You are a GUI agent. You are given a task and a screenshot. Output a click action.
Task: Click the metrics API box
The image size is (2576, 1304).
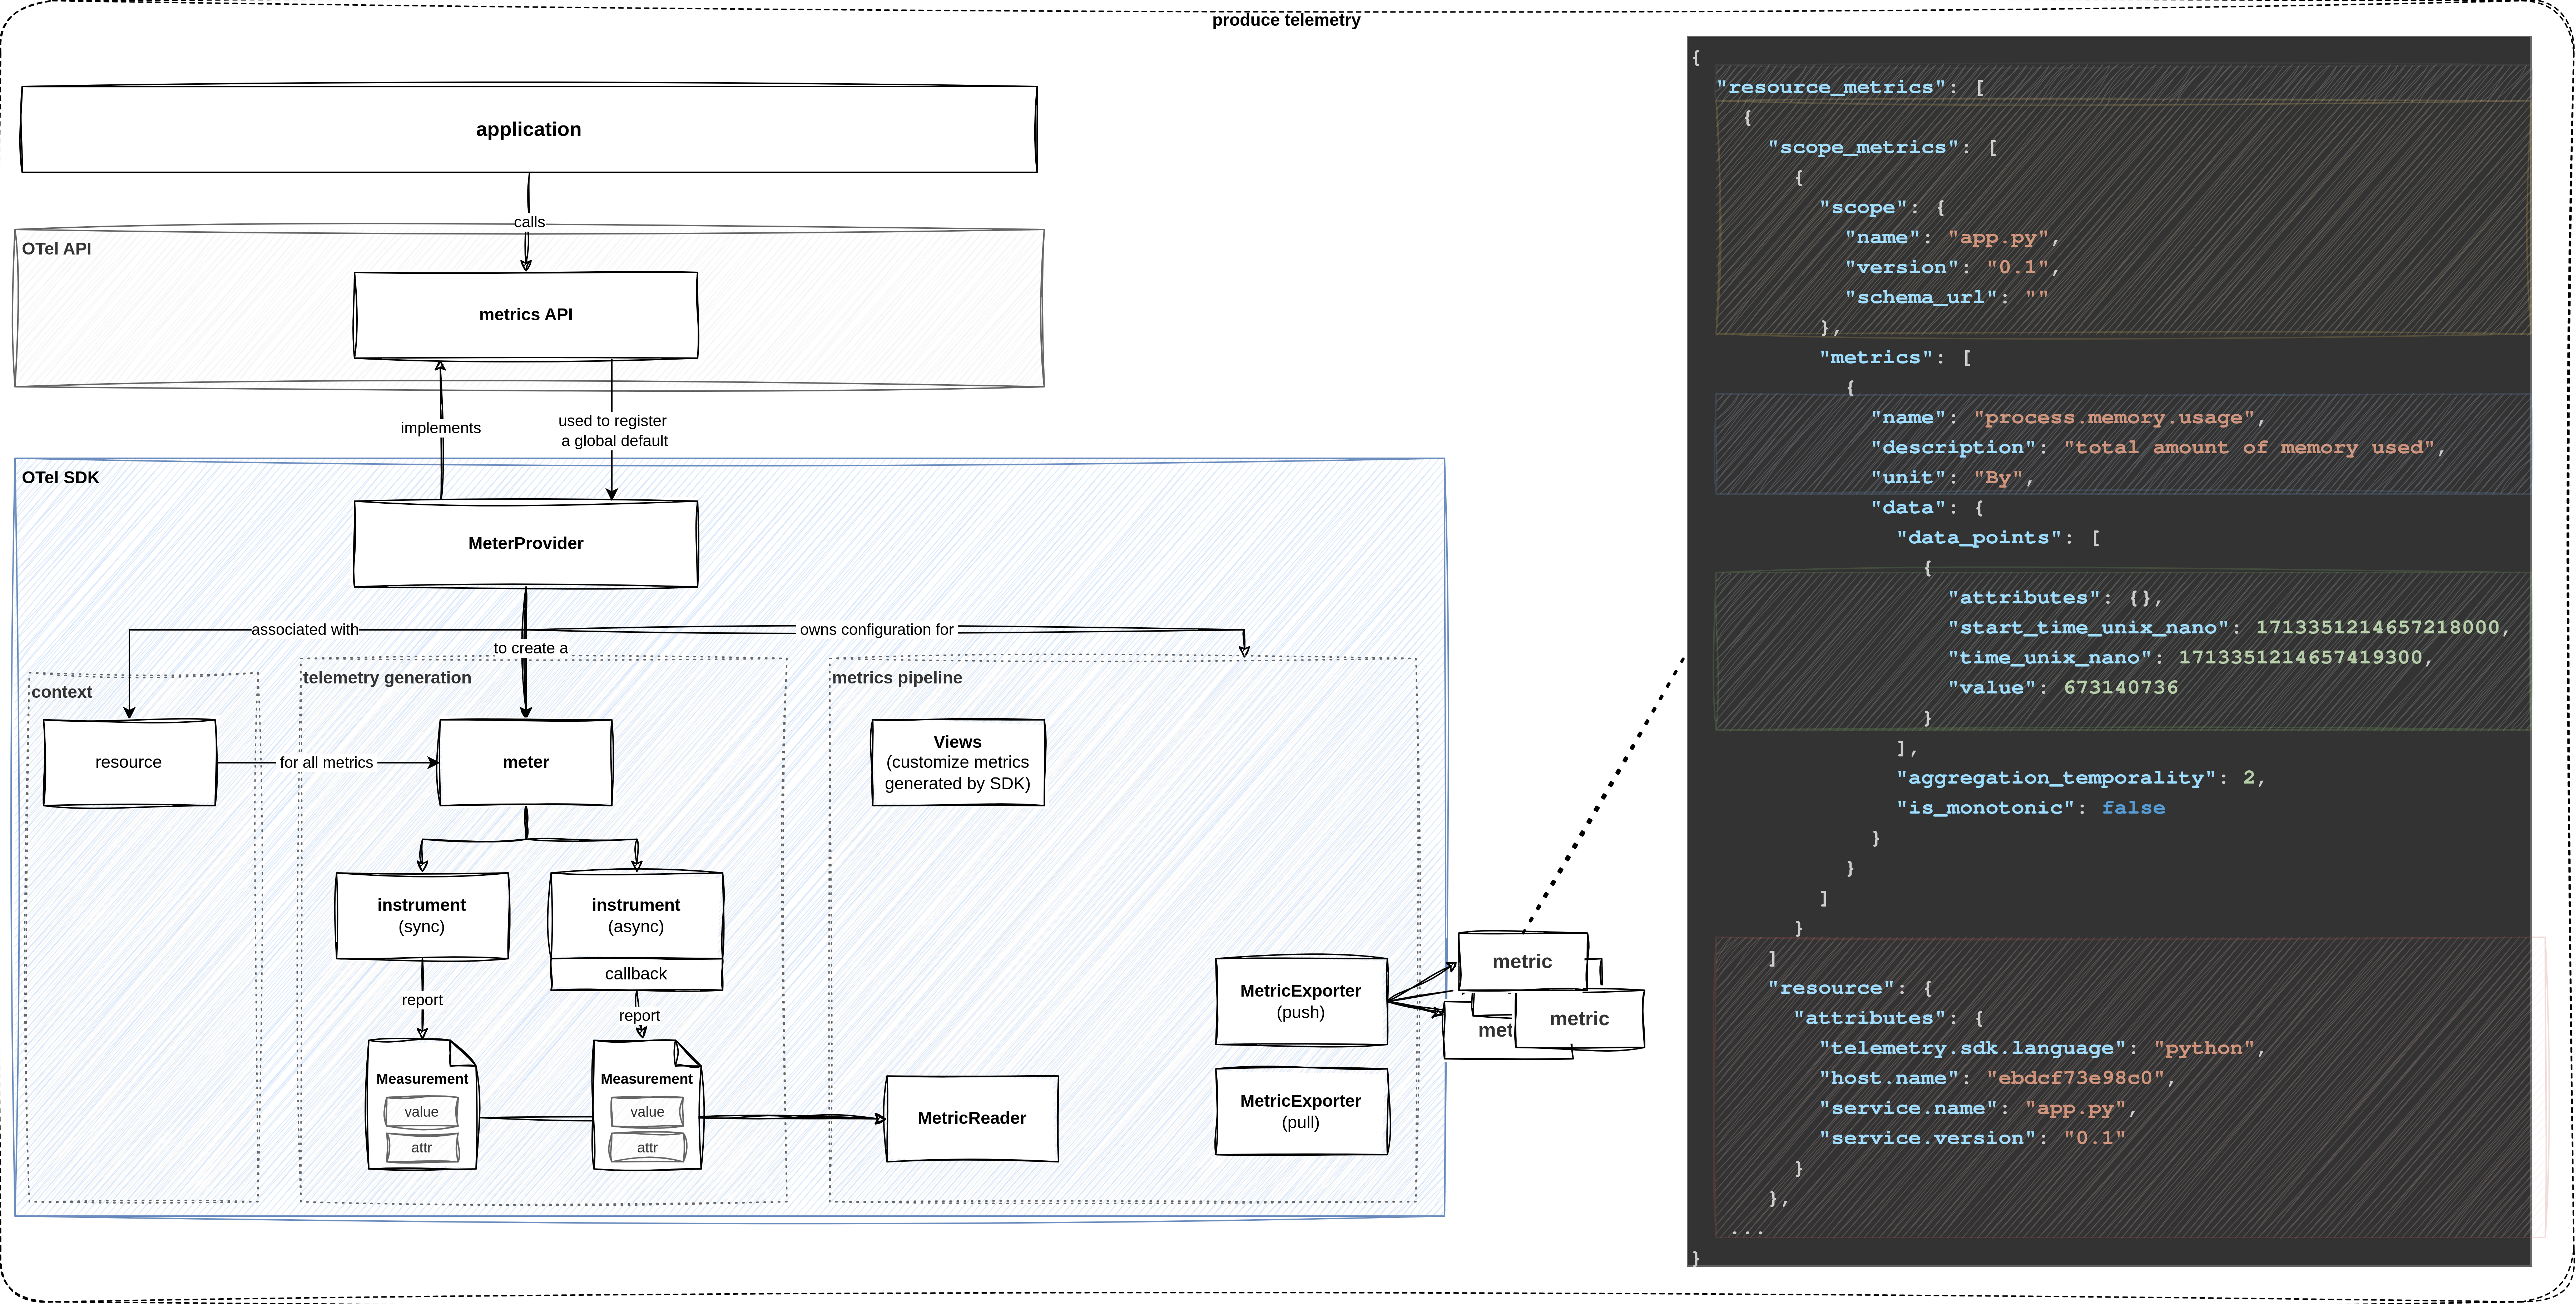point(526,315)
